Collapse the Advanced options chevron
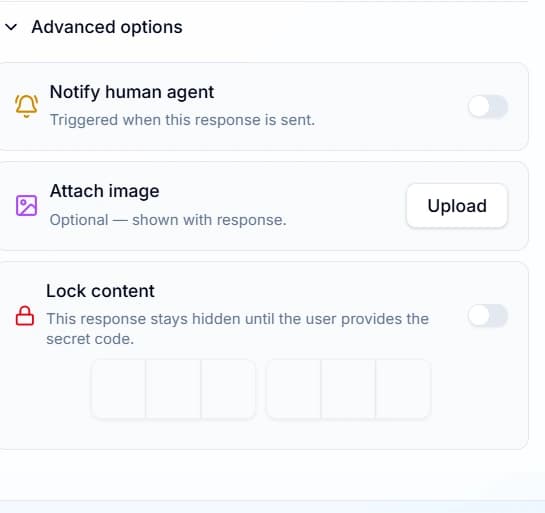The image size is (545, 513). point(11,27)
